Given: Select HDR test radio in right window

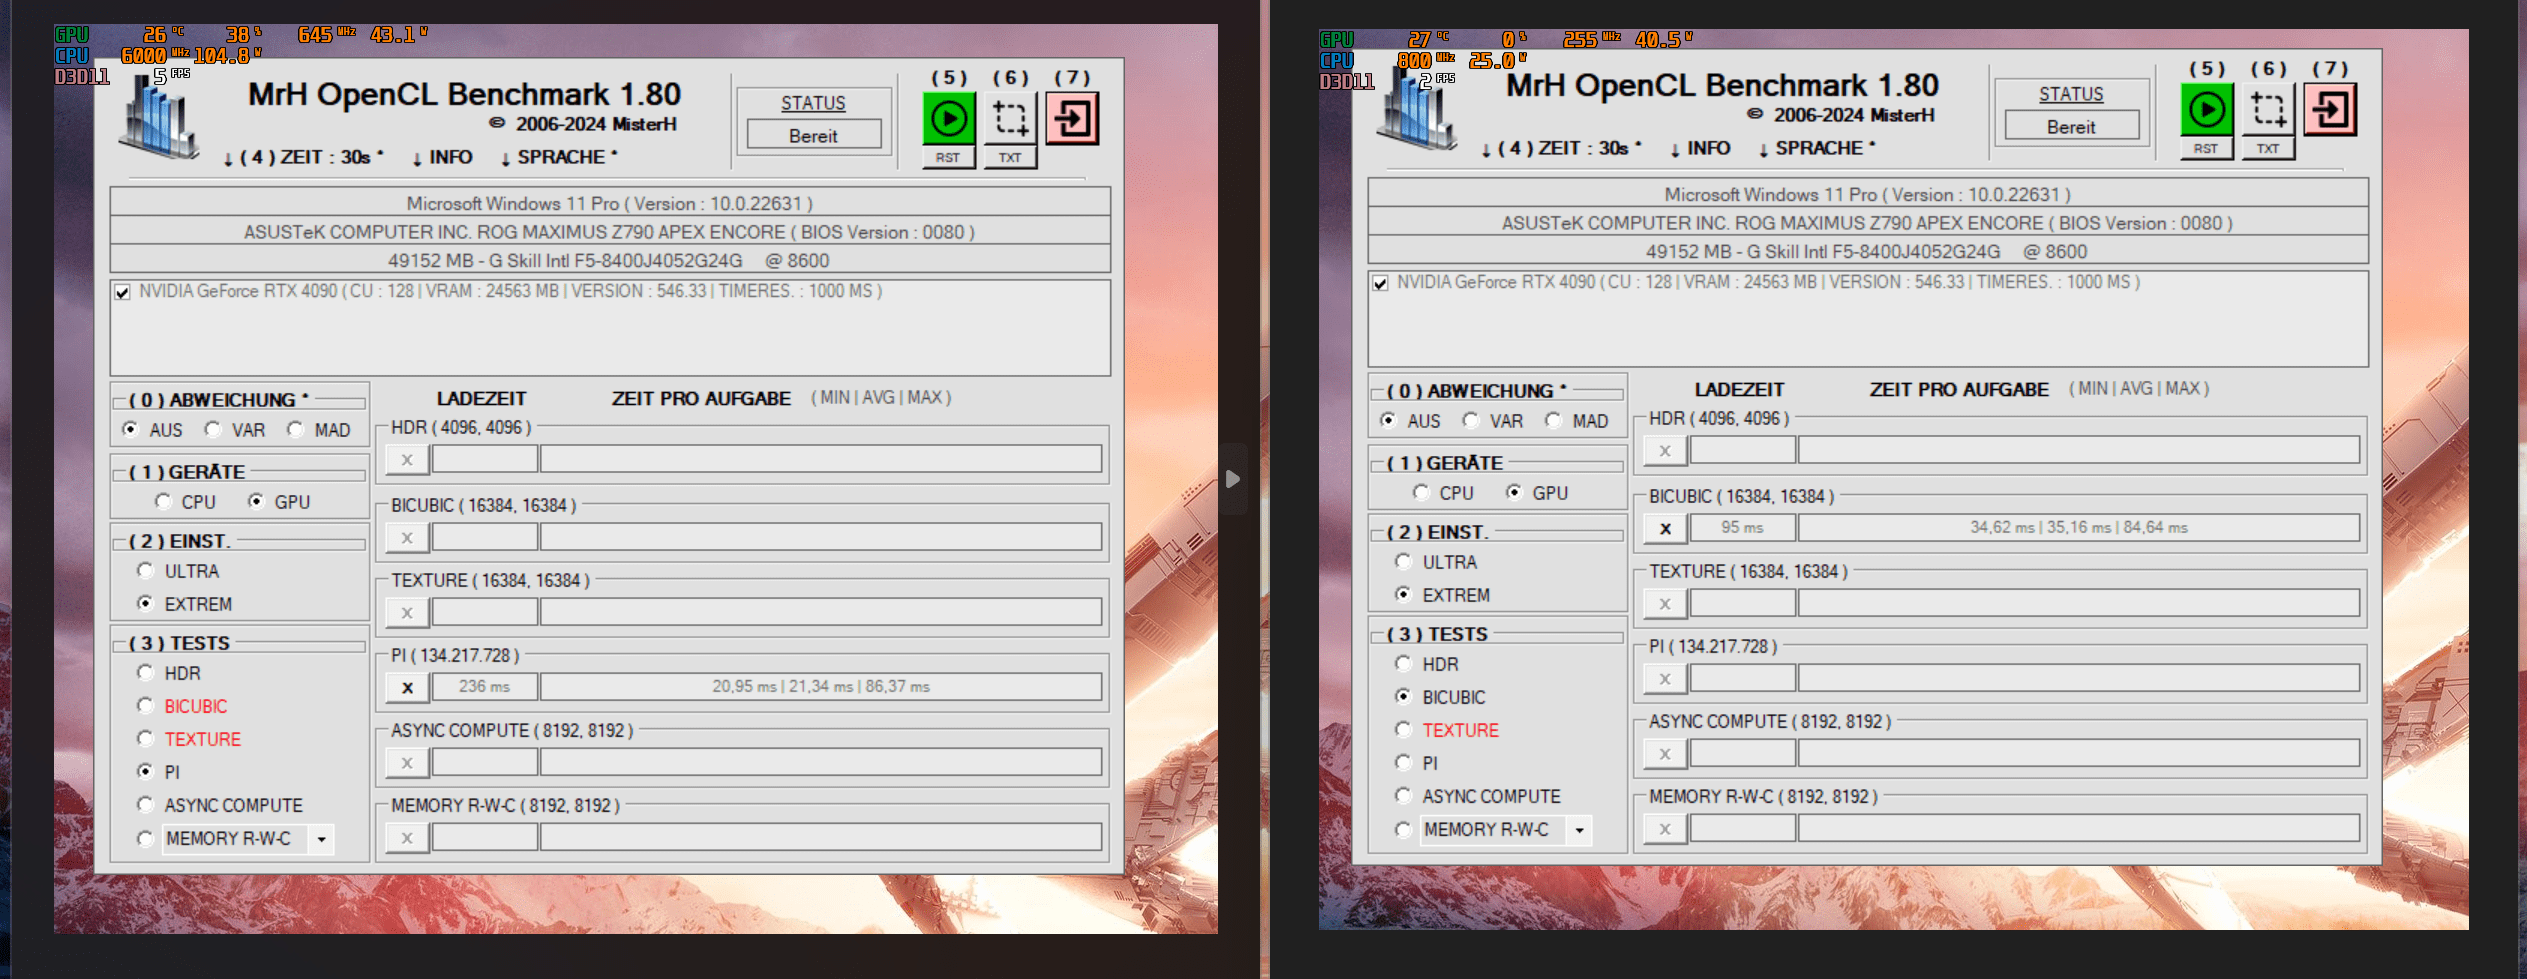Looking at the screenshot, I should (x=1404, y=663).
